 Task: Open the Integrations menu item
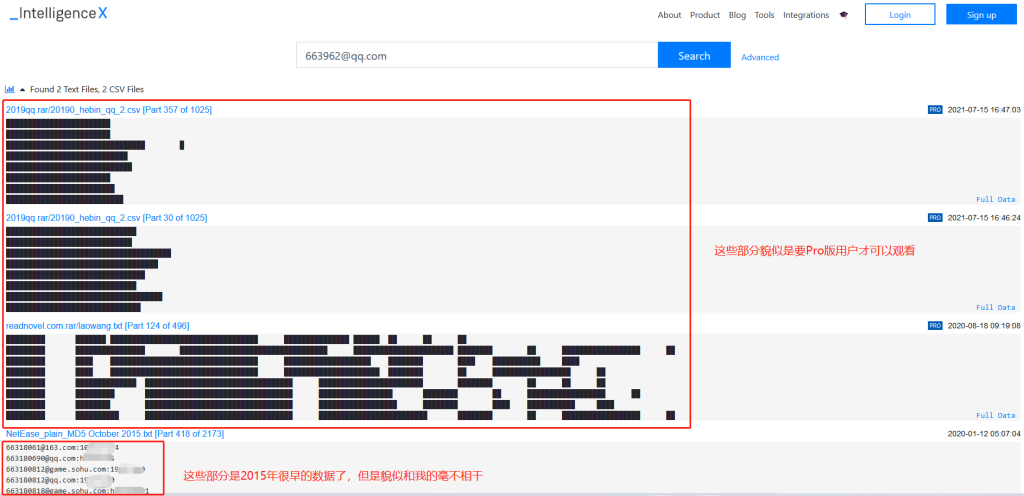(x=806, y=15)
